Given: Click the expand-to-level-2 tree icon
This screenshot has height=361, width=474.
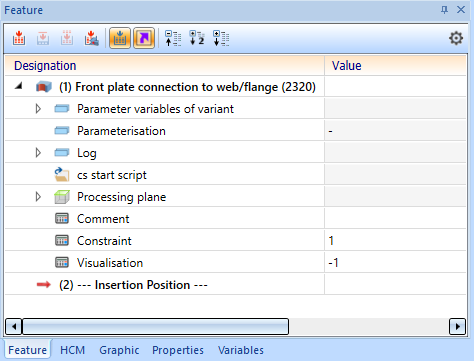Looking at the screenshot, I should pyautogui.click(x=197, y=38).
